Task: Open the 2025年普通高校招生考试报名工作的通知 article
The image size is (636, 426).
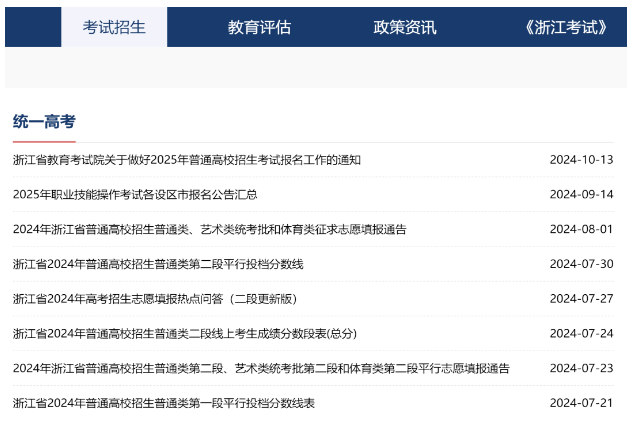Action: [x=187, y=160]
